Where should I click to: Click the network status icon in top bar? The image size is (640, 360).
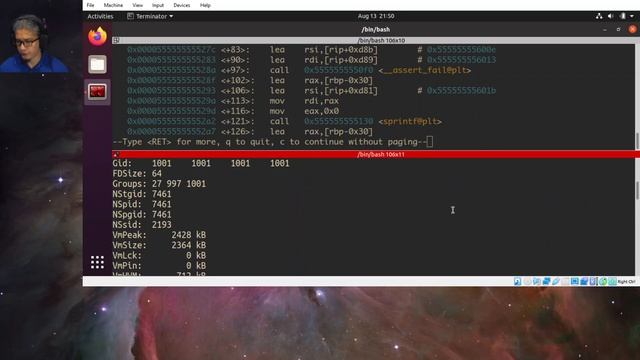599,16
